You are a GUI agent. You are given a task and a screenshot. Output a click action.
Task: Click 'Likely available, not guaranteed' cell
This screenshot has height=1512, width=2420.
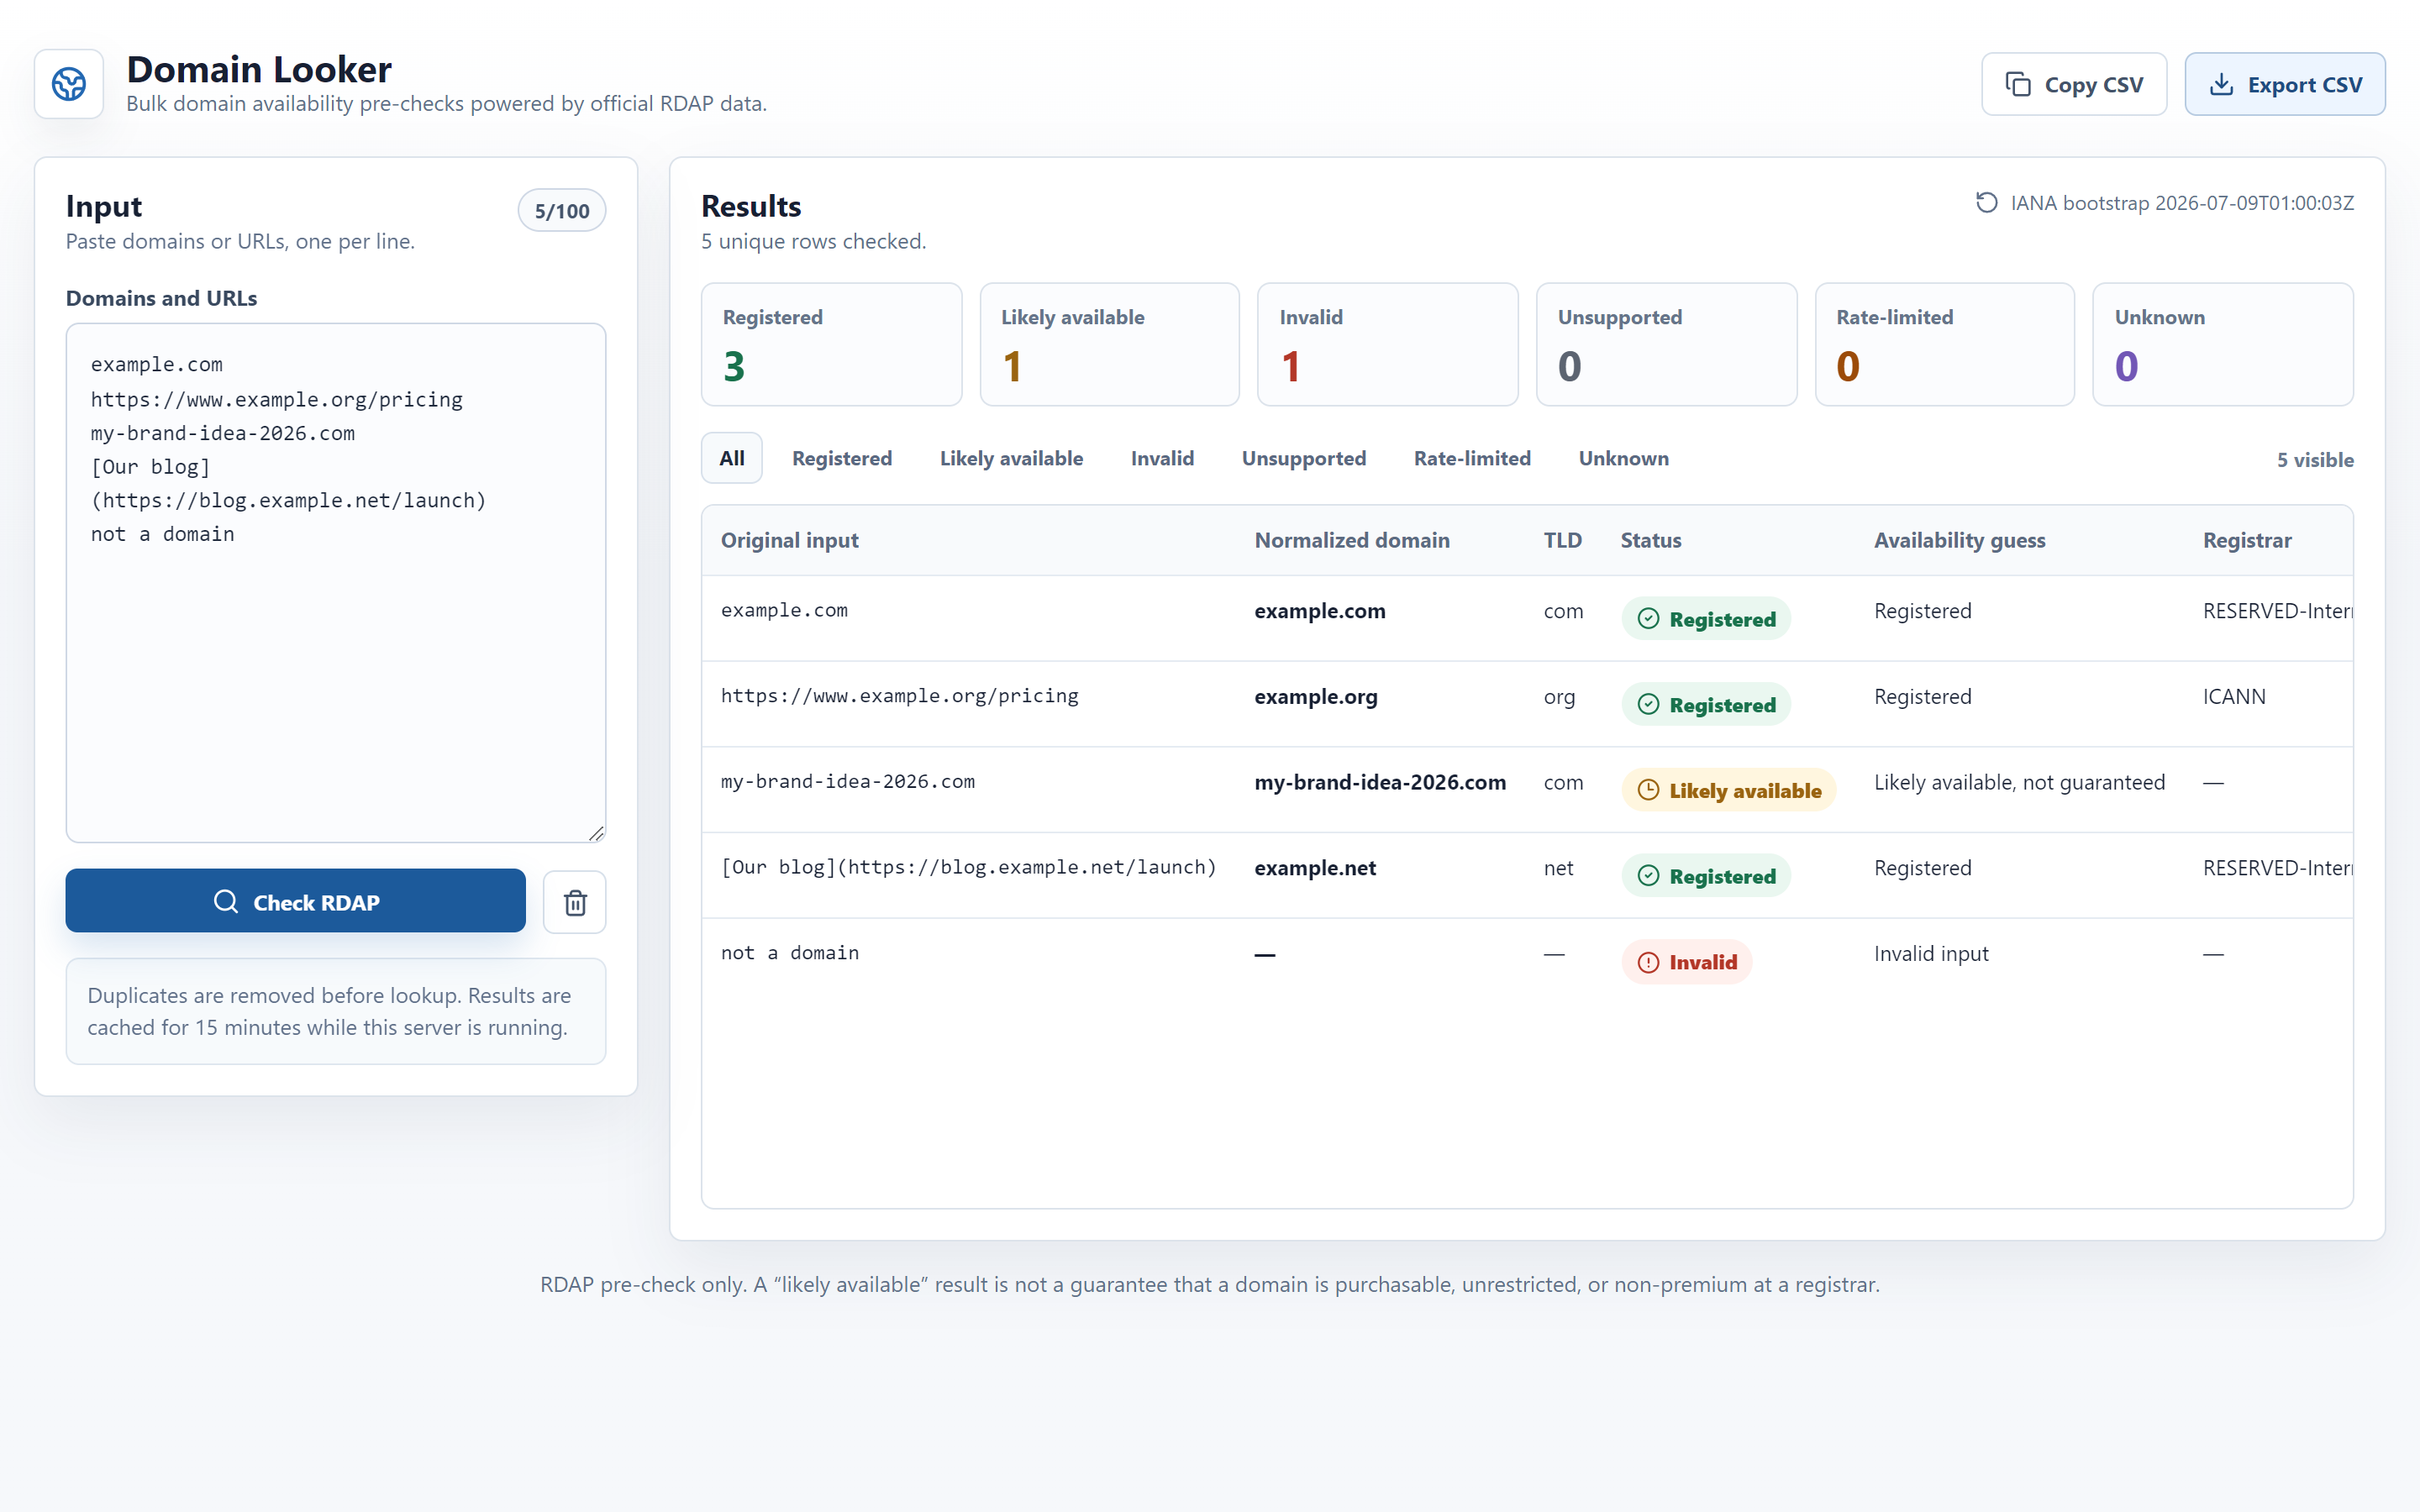[x=2019, y=782]
